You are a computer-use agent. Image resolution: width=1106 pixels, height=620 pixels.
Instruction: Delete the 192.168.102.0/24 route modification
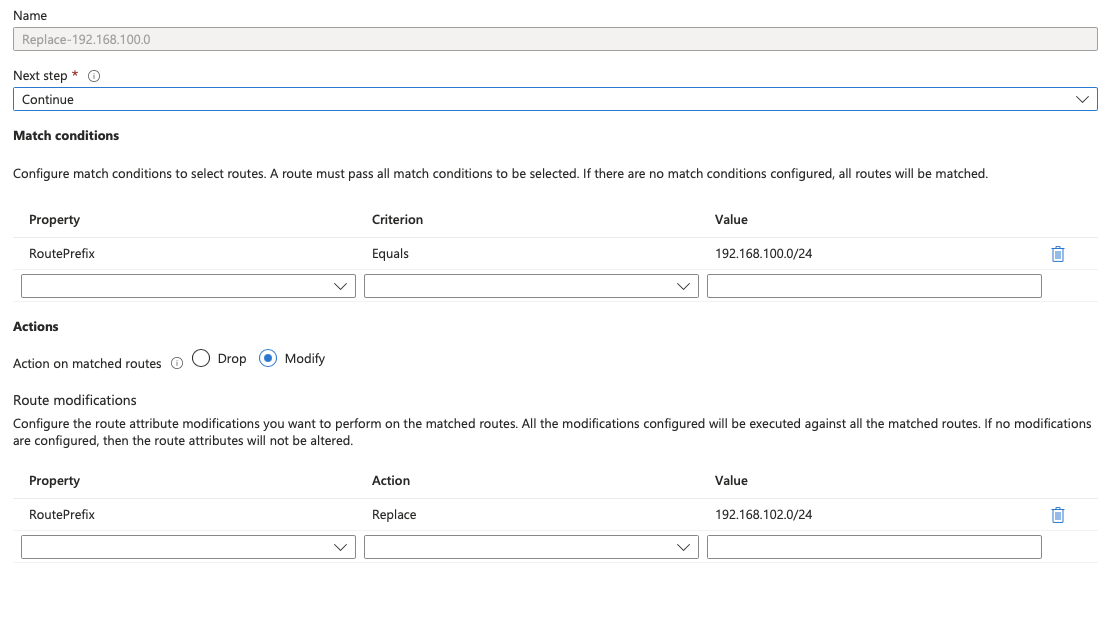[1057, 515]
